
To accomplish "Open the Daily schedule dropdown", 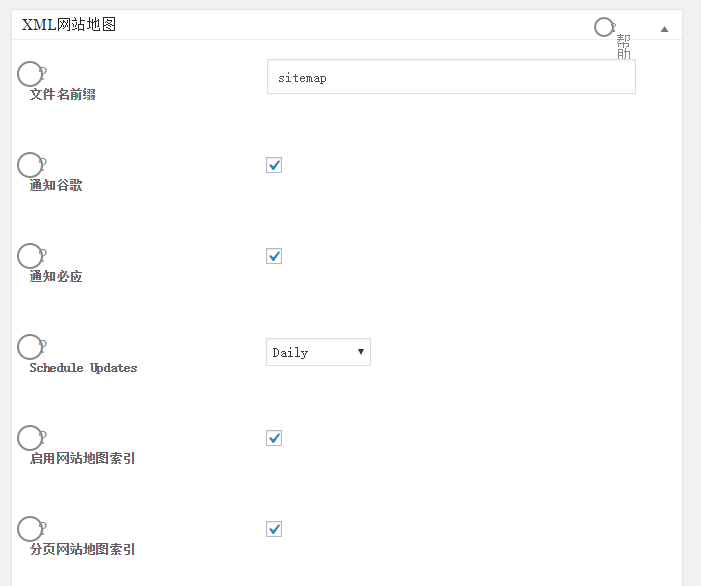I will [318, 352].
